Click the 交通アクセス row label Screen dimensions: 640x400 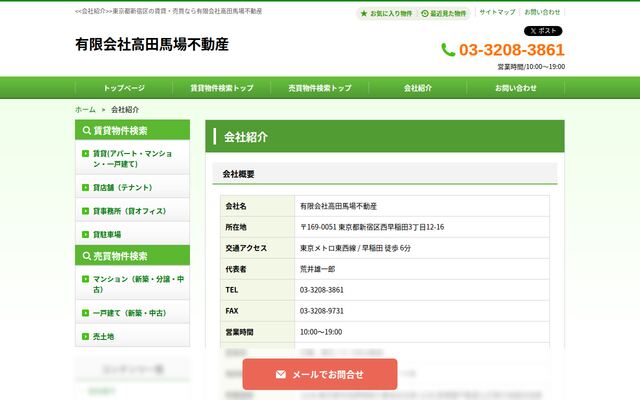[258, 248]
